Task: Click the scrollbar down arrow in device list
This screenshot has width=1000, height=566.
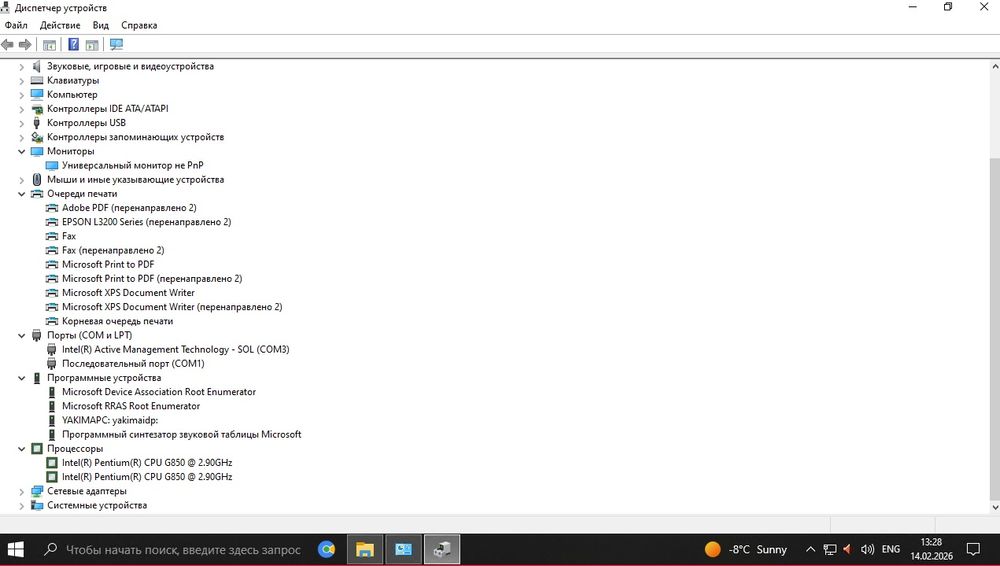Action: 995,508
